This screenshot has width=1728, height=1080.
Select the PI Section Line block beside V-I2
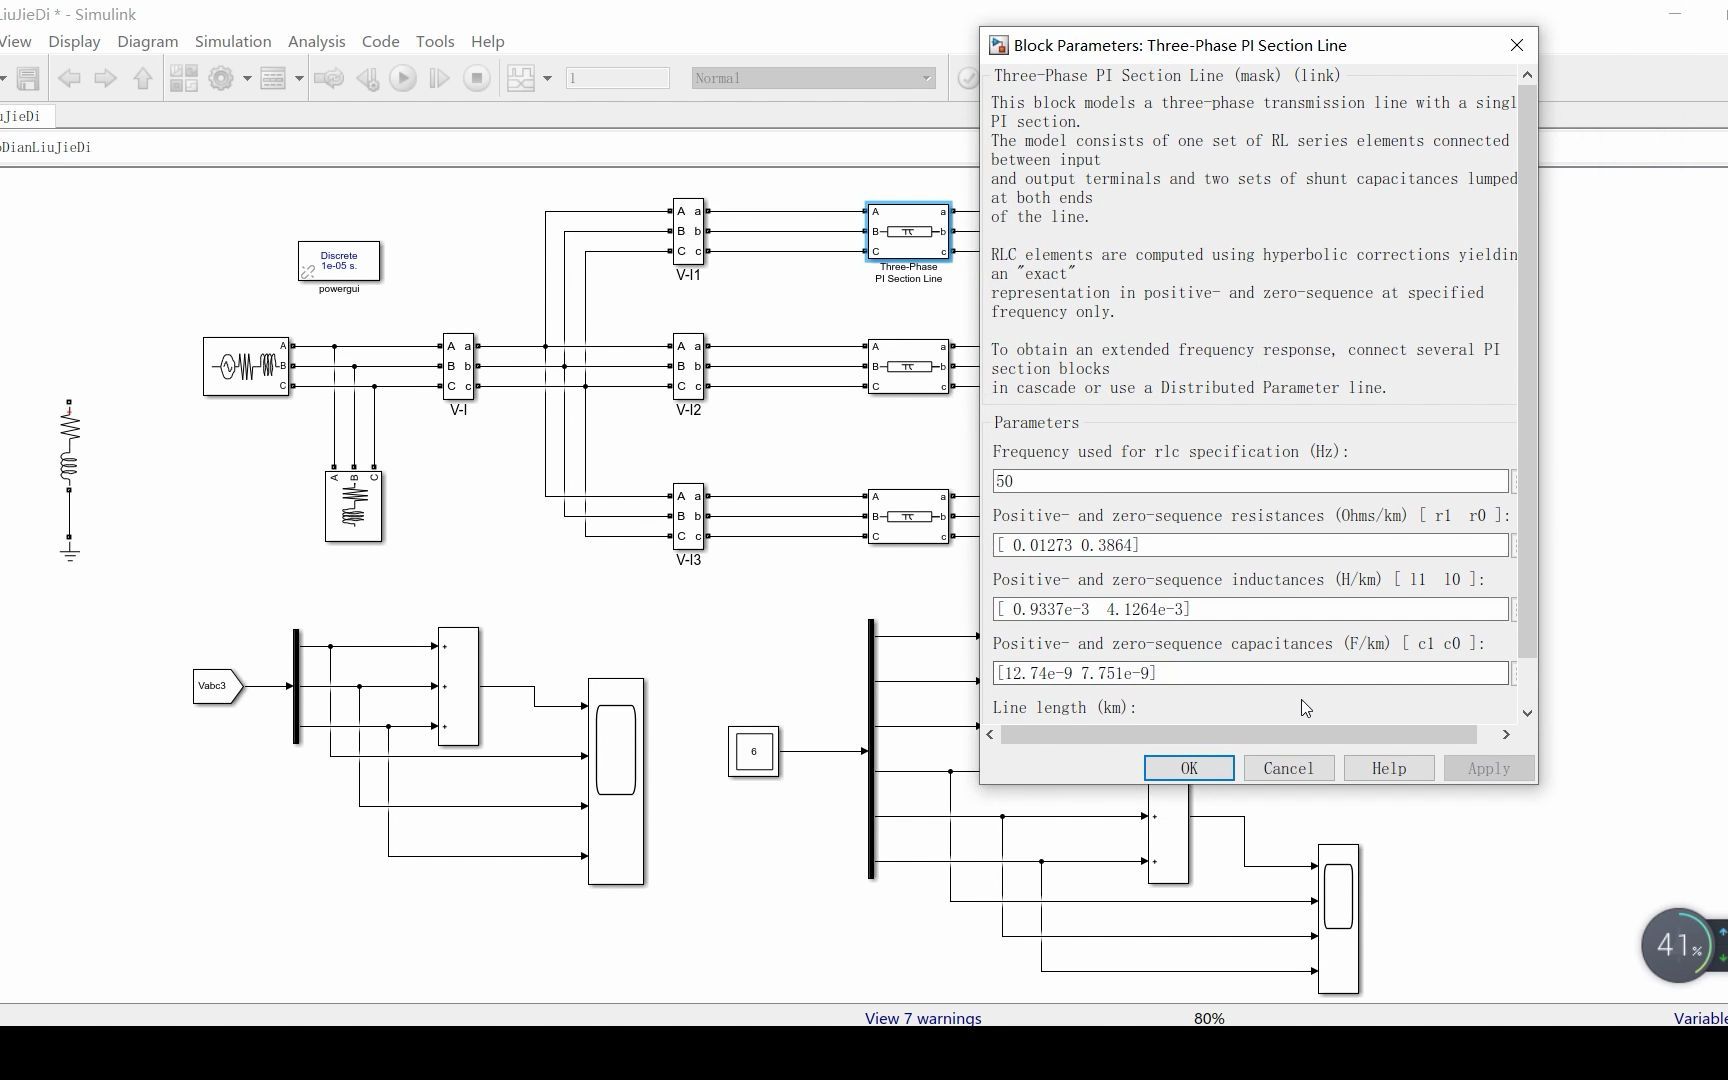point(909,366)
